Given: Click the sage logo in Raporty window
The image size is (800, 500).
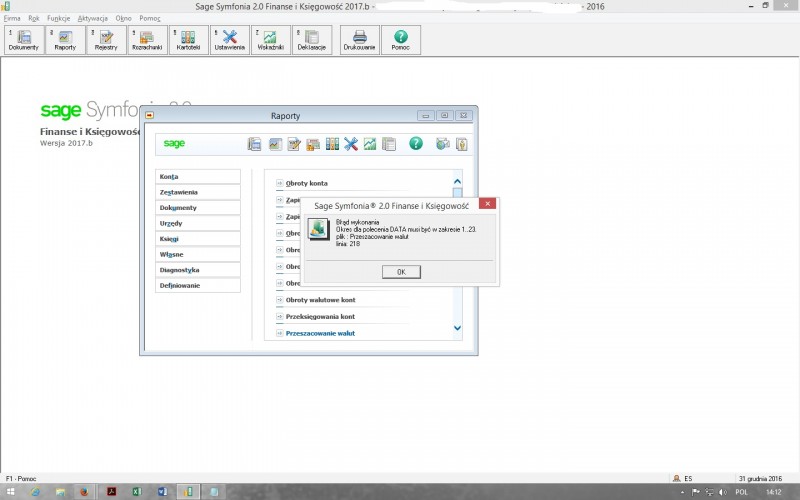Looking at the screenshot, I should point(174,143).
